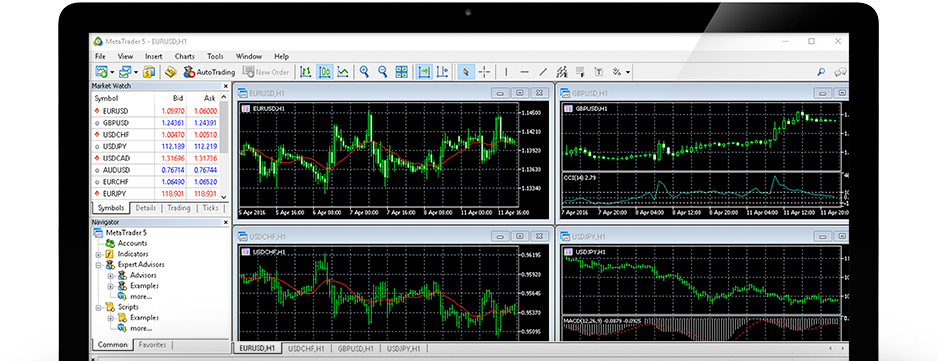This screenshot has width=940, height=361.
Task: Click more... under Expert Advisors
Action: click(x=141, y=296)
